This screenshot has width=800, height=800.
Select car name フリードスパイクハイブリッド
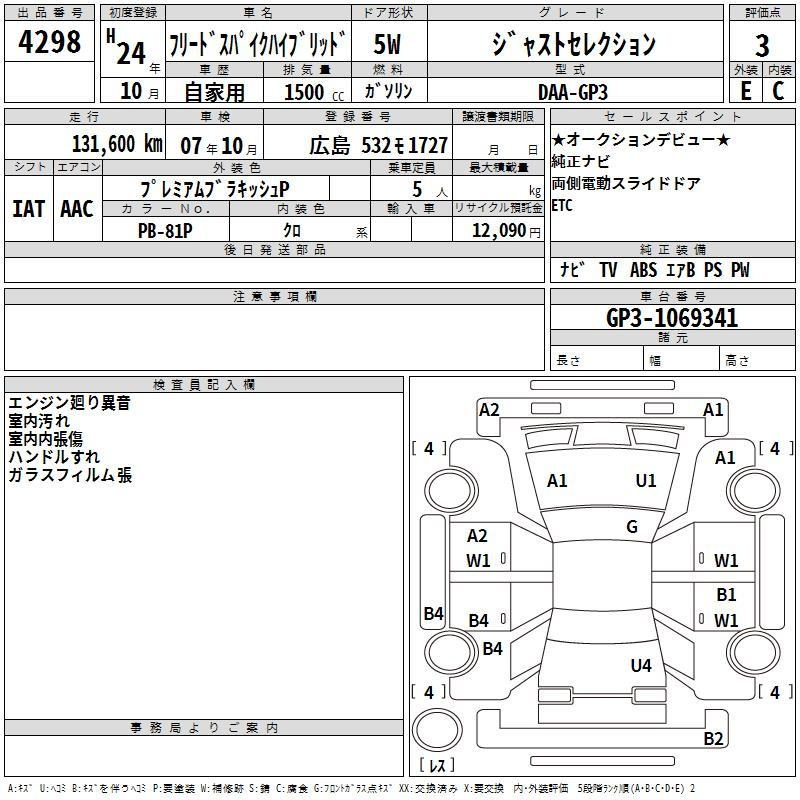pos(258,44)
